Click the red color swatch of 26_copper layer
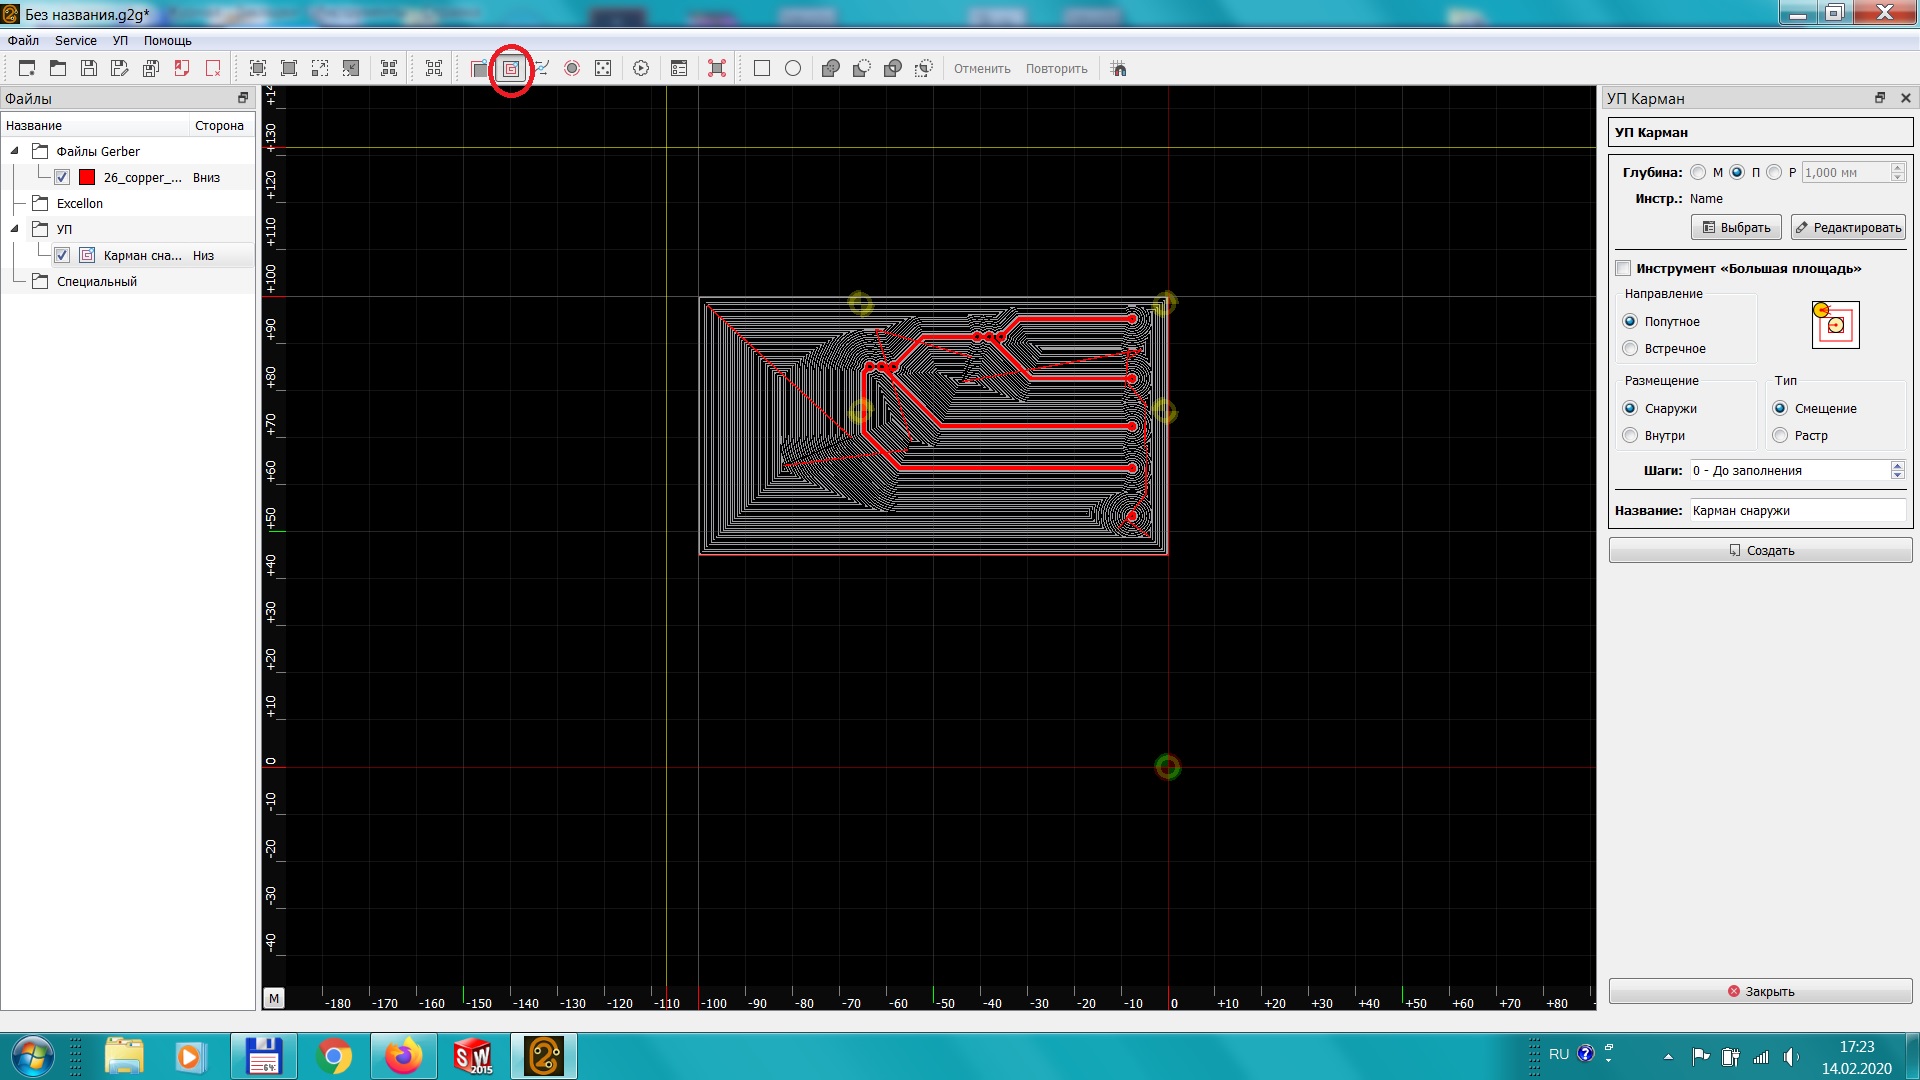This screenshot has height=1080, width=1920. coord(87,177)
